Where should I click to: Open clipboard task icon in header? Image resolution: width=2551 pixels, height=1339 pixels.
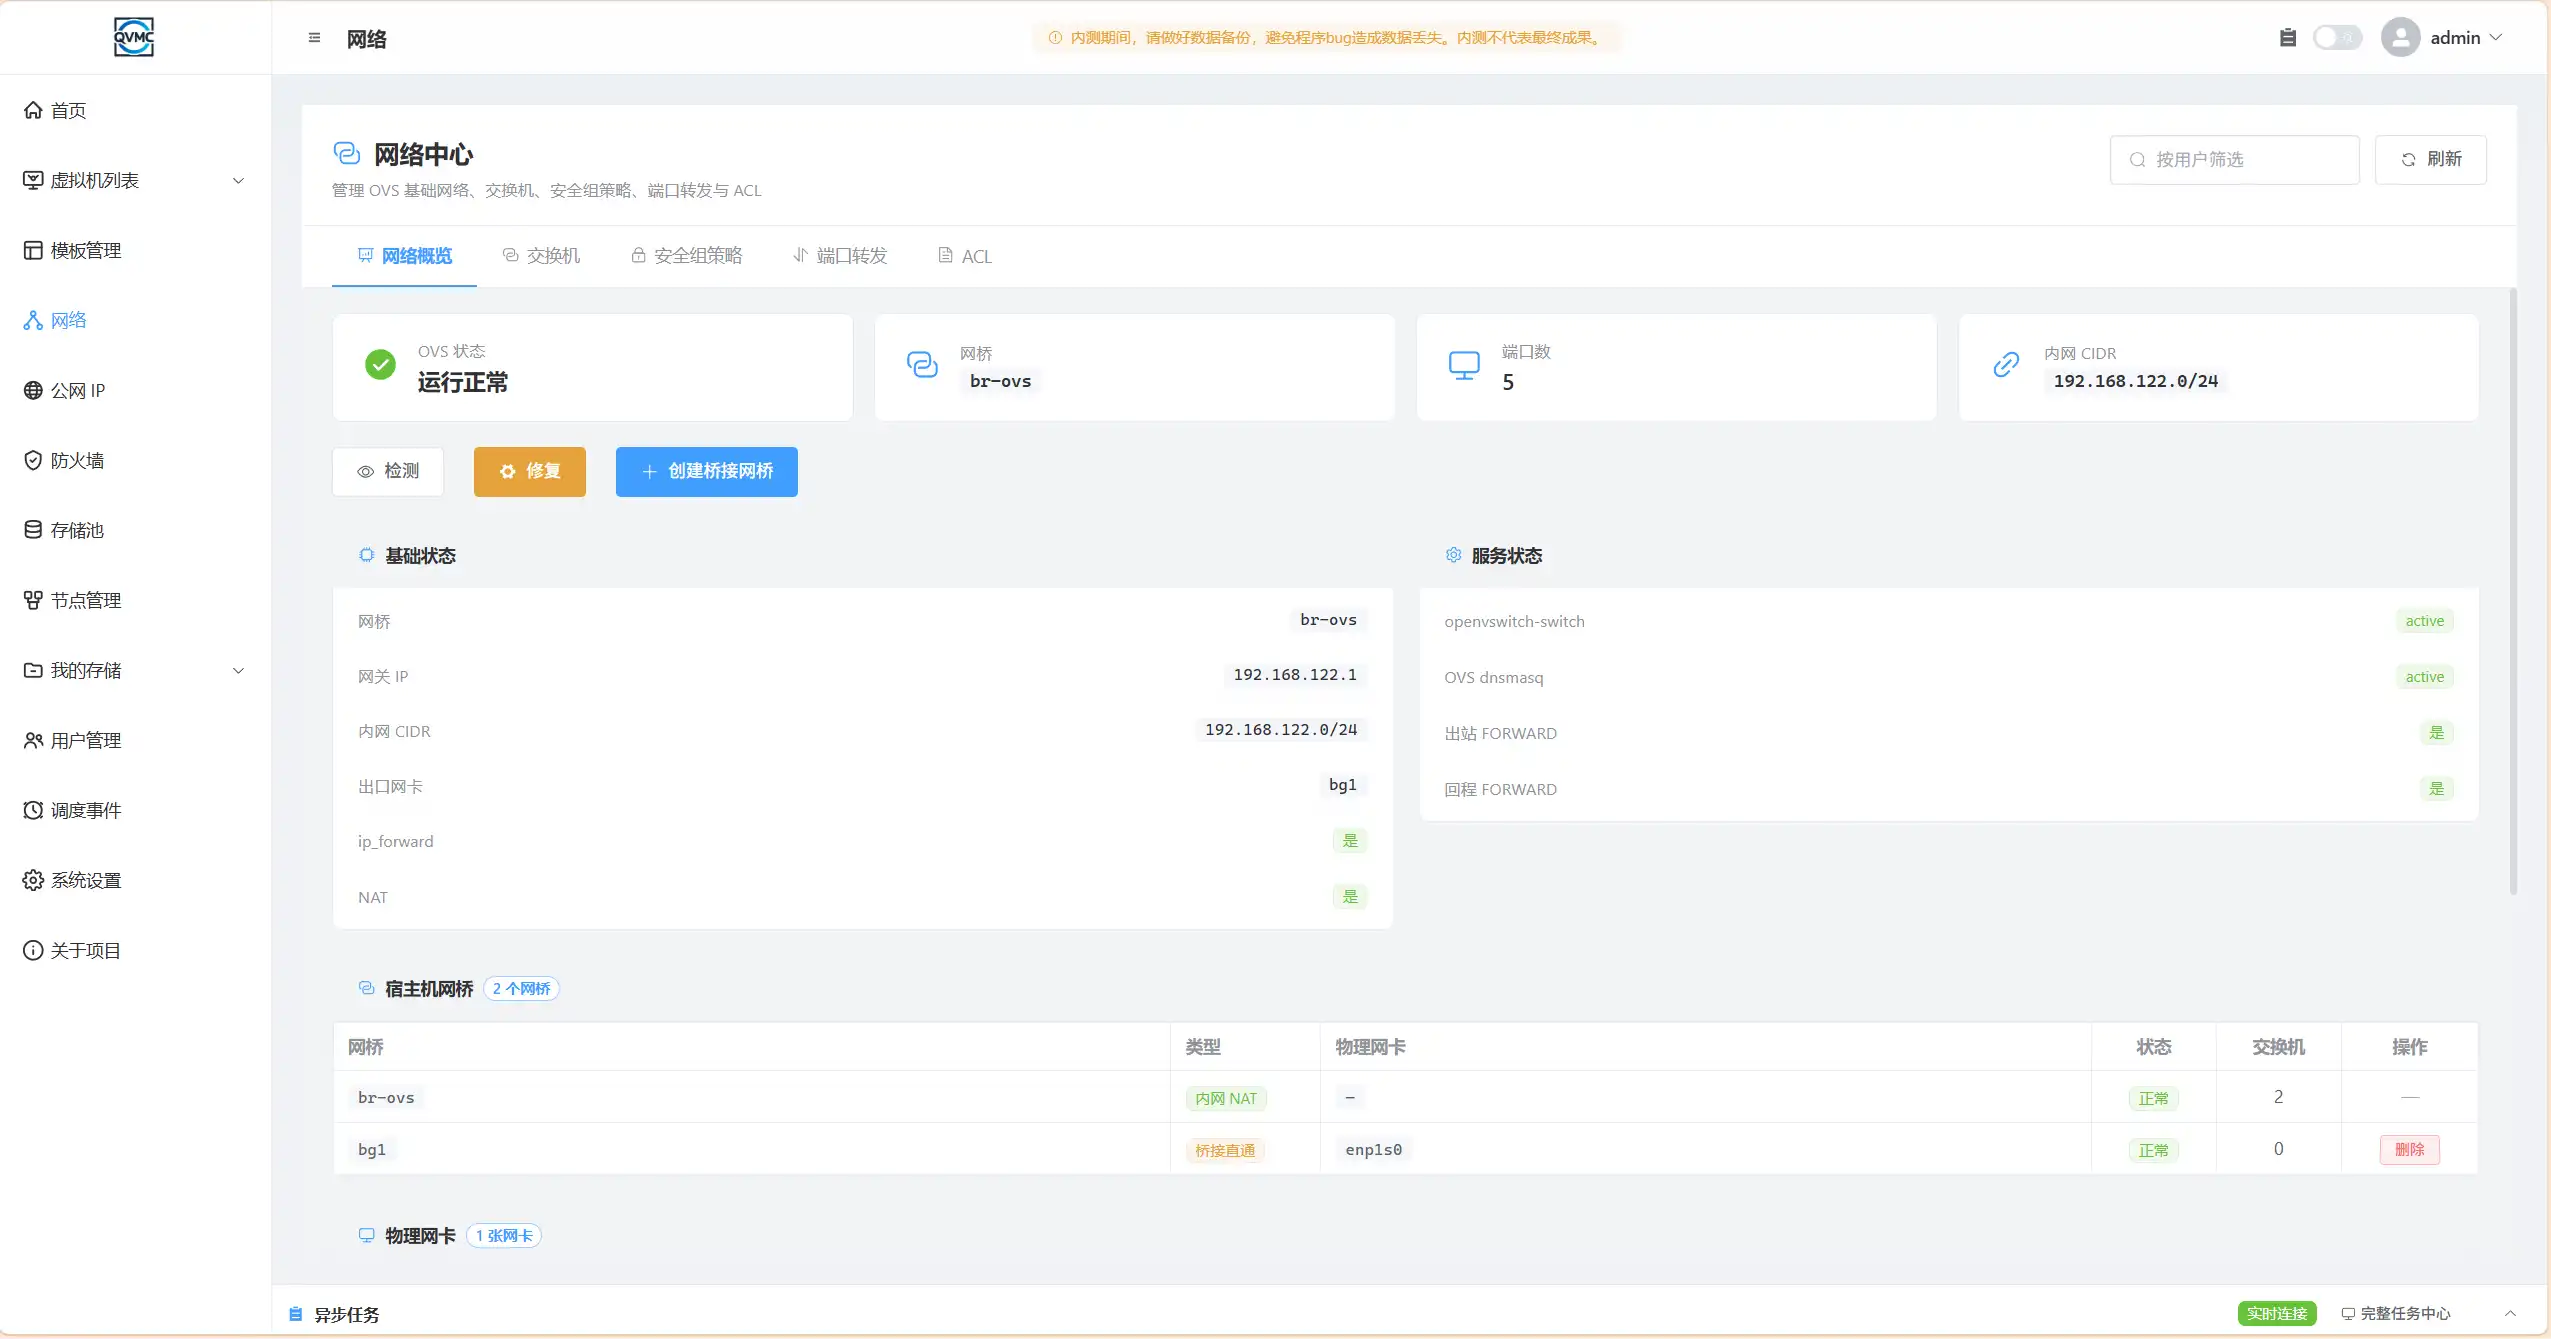tap(2288, 38)
